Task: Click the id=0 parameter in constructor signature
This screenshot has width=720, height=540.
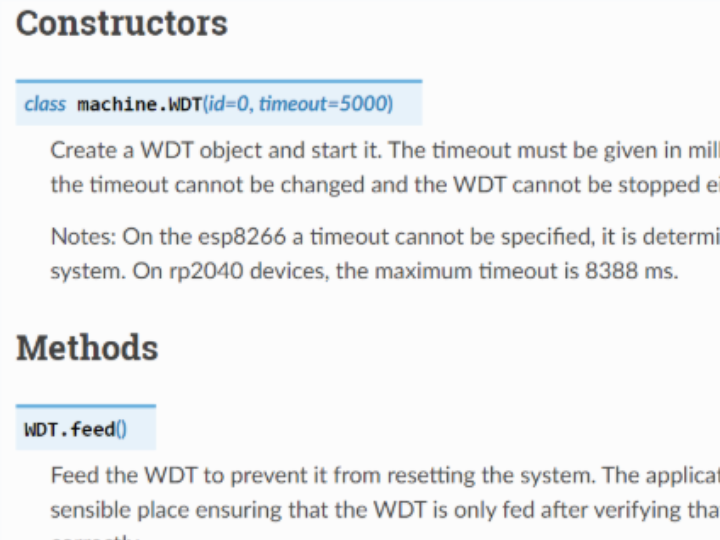Action: tap(229, 104)
